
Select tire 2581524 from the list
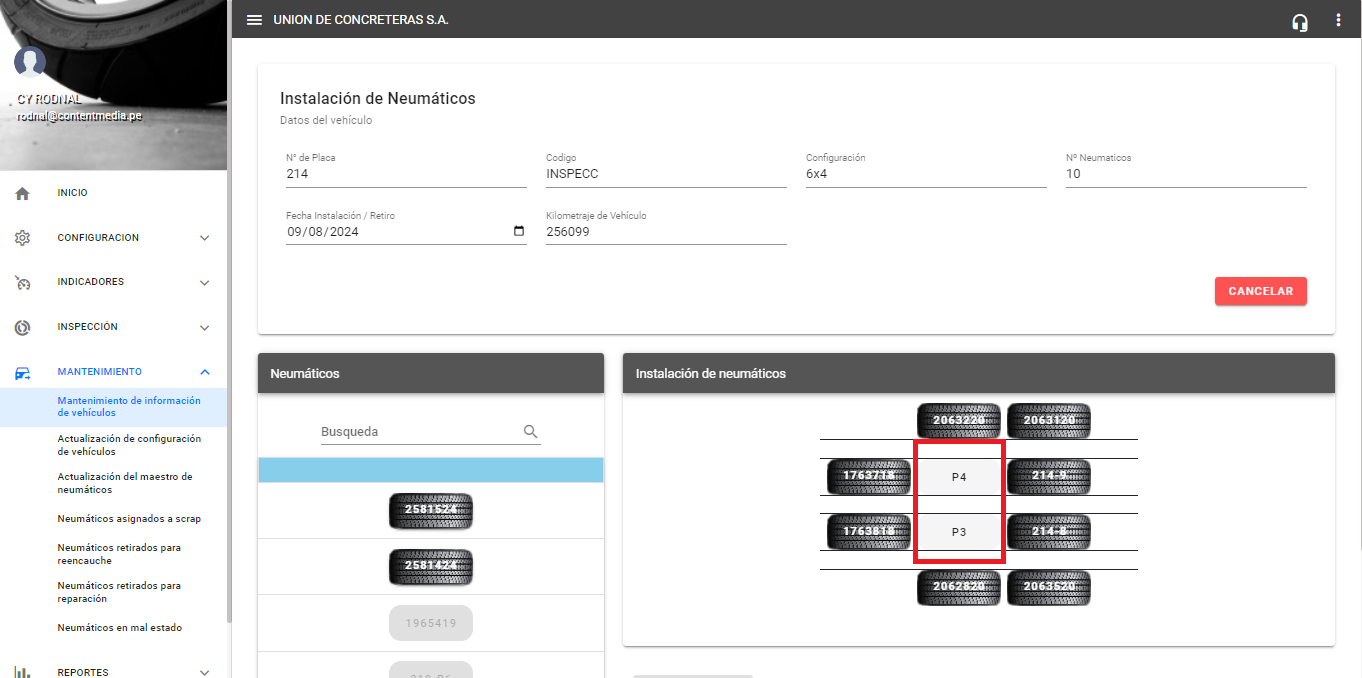(x=430, y=510)
